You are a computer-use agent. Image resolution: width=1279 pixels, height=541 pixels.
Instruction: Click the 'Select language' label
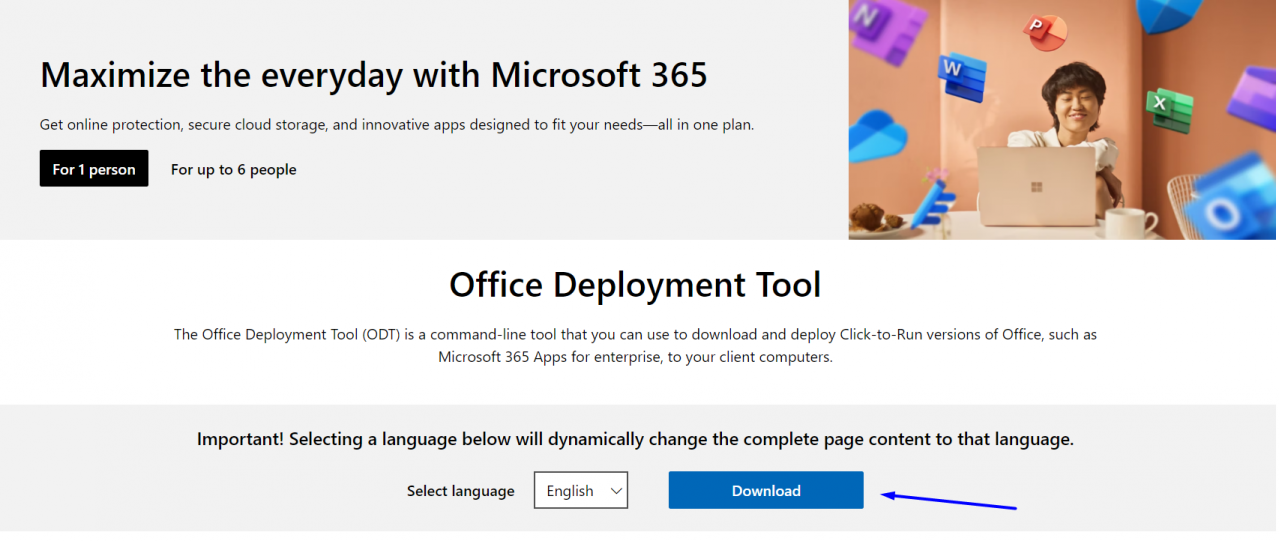click(x=460, y=491)
